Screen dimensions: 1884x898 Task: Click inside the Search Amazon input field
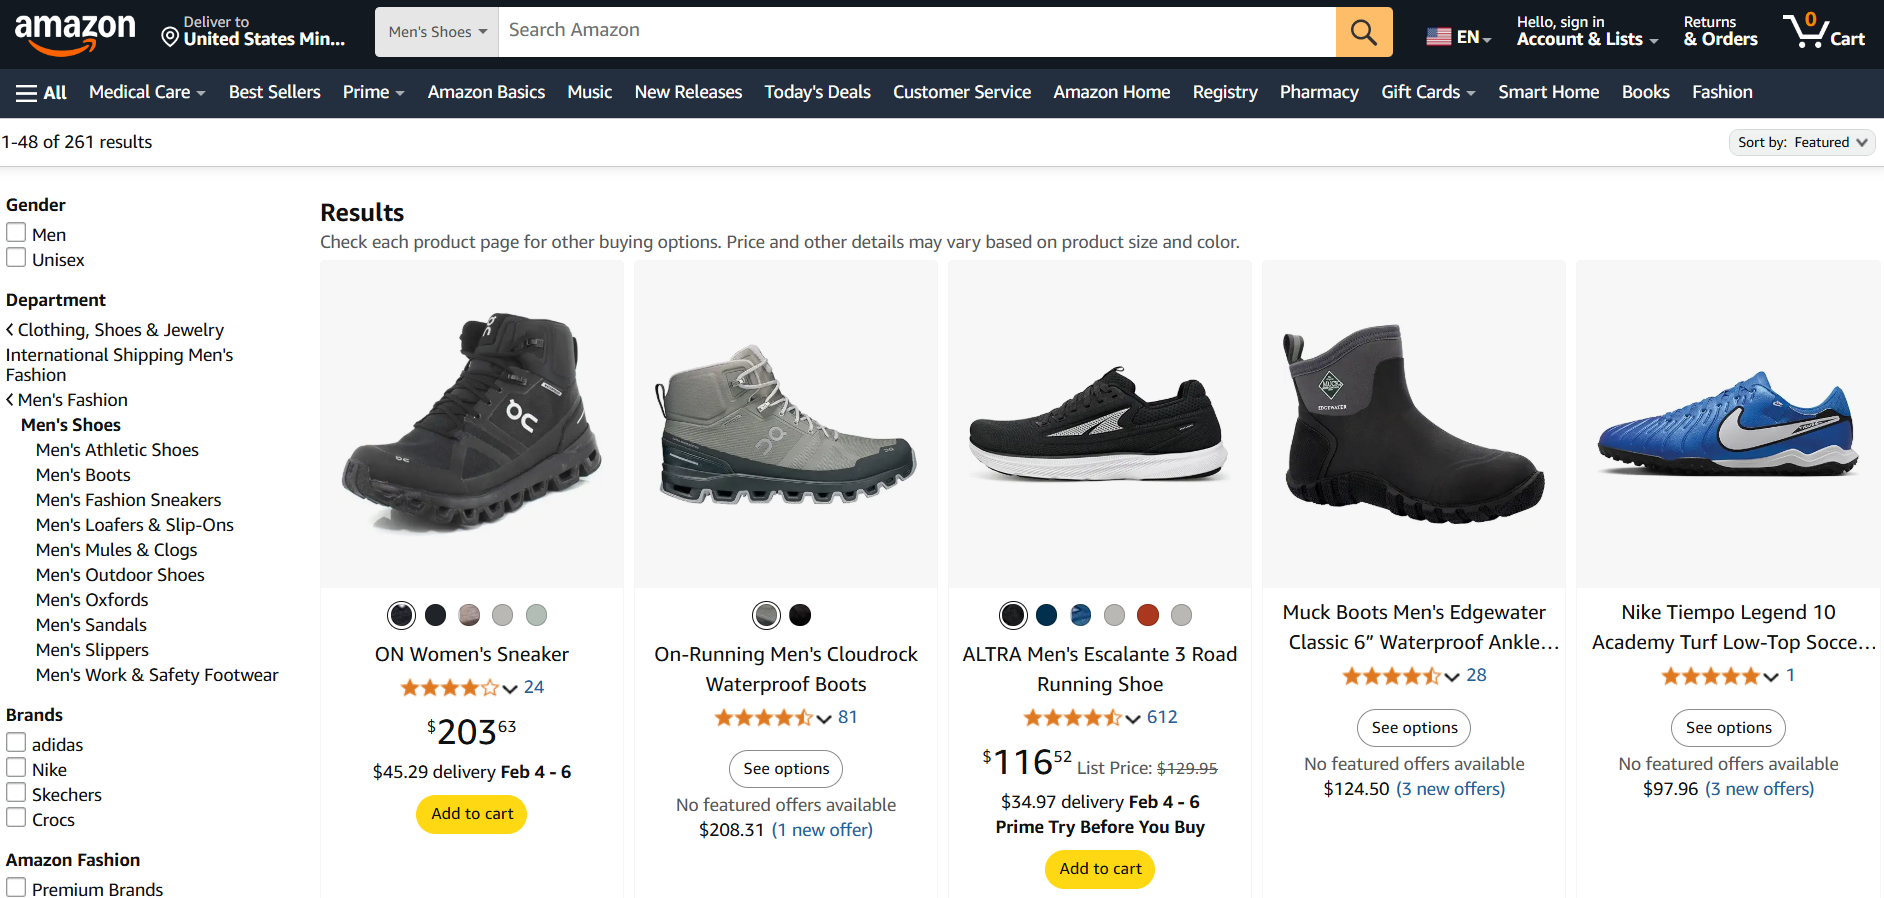tap(900, 31)
